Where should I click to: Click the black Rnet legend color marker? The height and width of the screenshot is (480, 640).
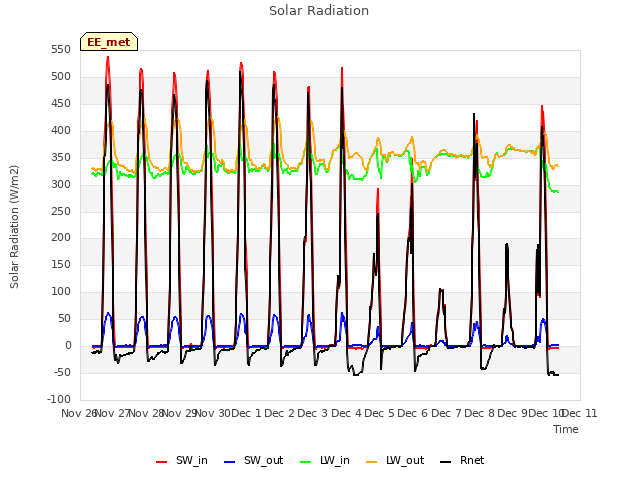(x=446, y=462)
